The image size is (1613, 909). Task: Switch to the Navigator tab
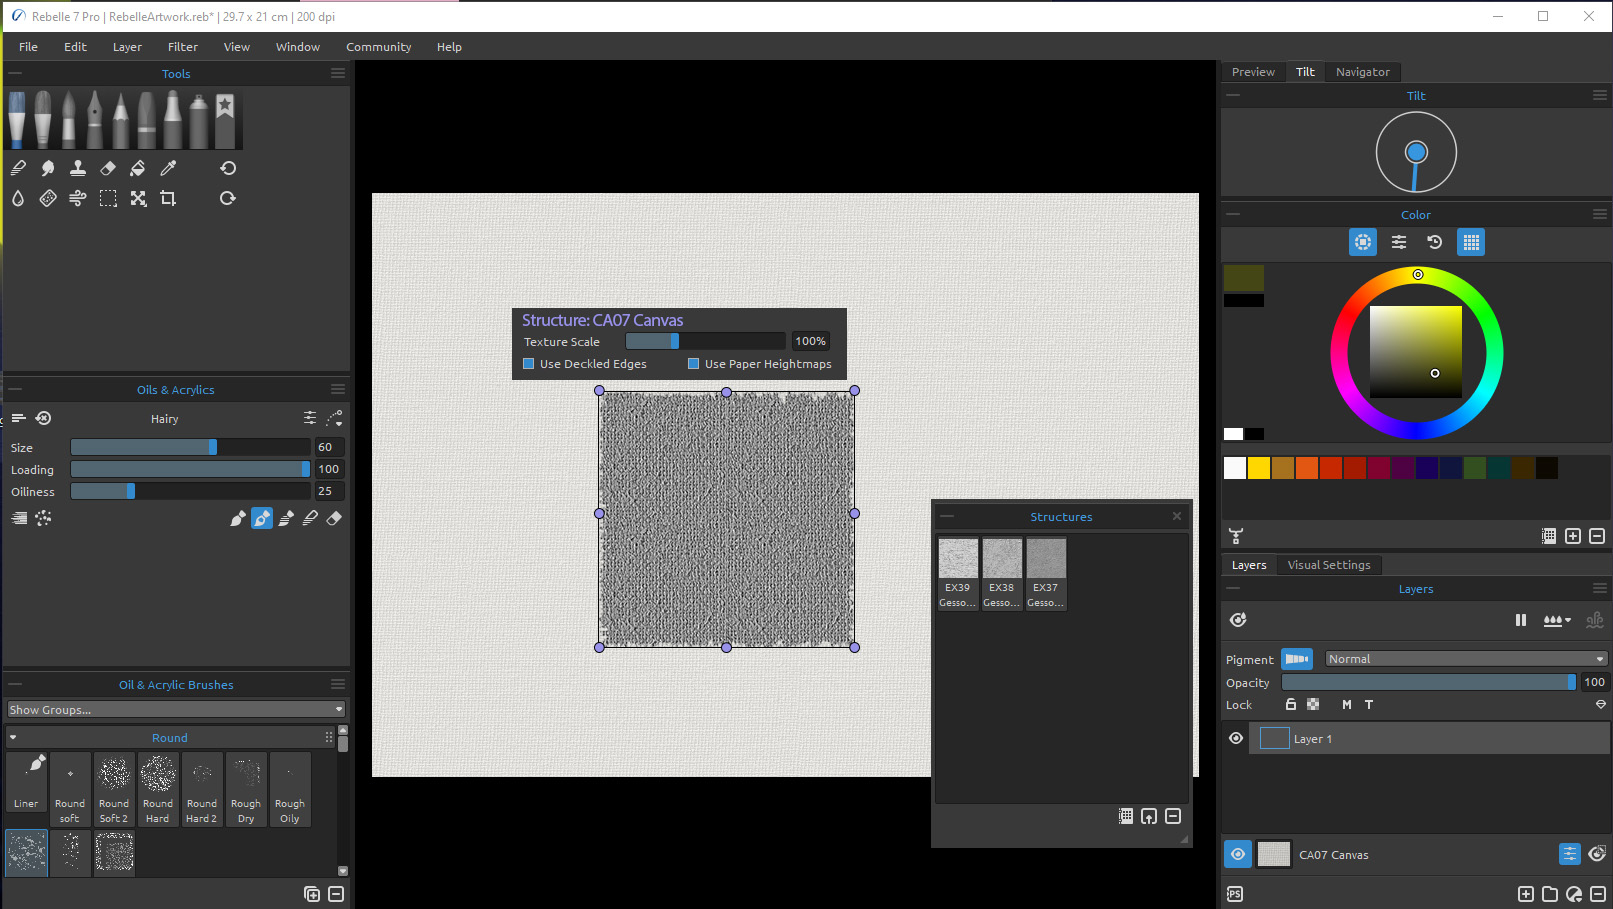click(1362, 71)
